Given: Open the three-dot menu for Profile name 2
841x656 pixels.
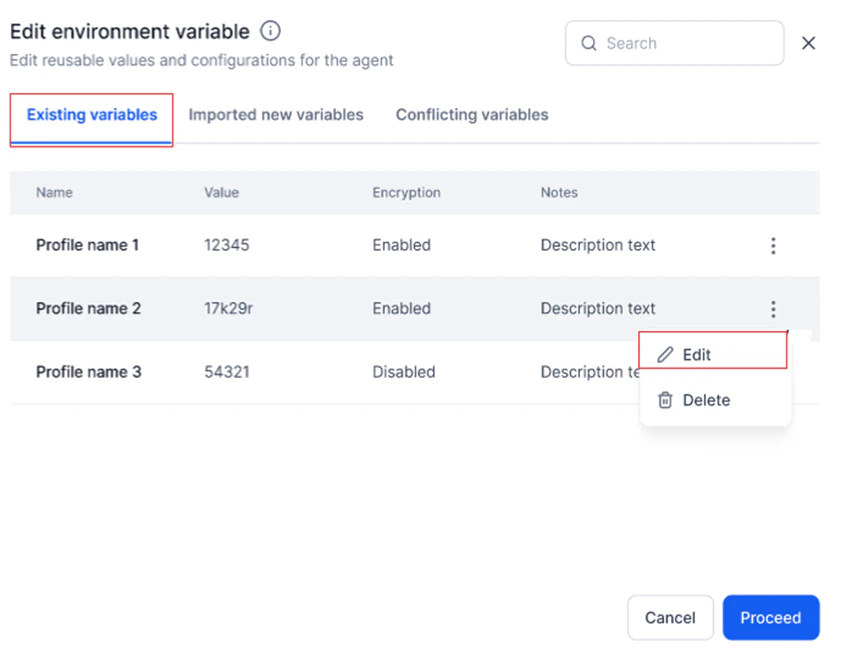Looking at the screenshot, I should coord(773,309).
